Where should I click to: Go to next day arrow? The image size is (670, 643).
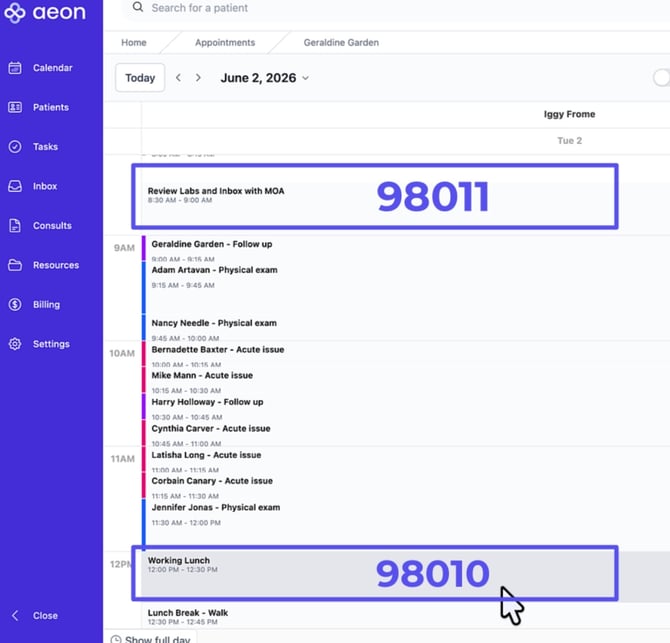[198, 77]
